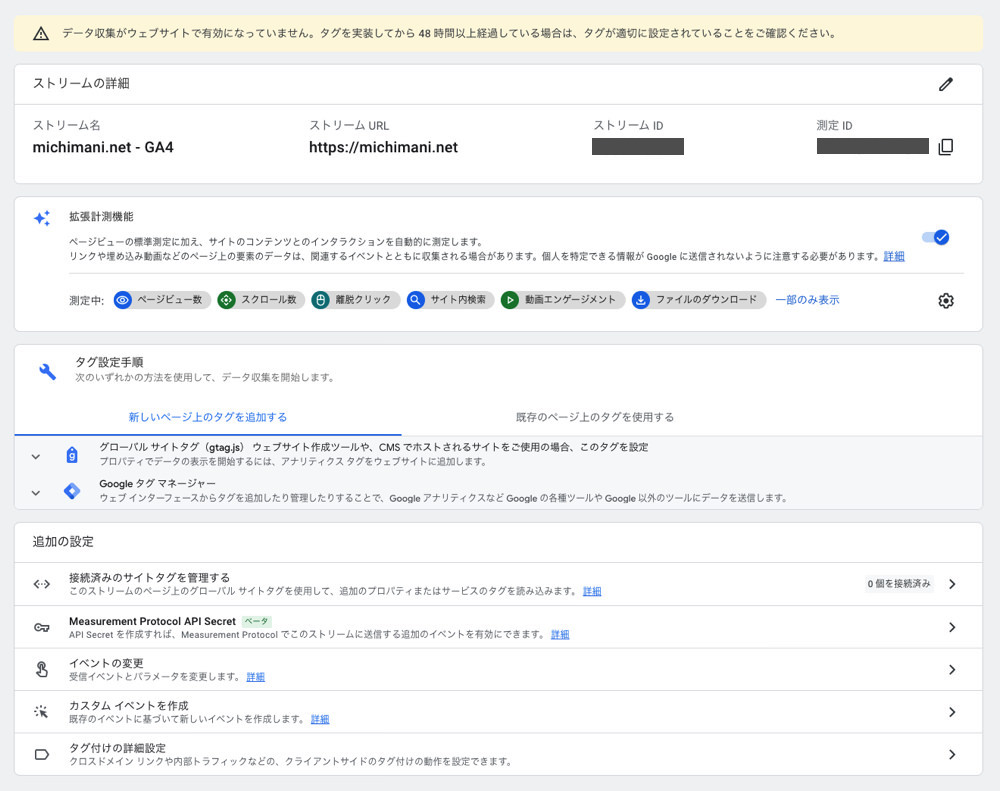This screenshot has height=791, width=1000.
Task: Open the 拡張計測機能 settings gear
Action: pos(945,299)
